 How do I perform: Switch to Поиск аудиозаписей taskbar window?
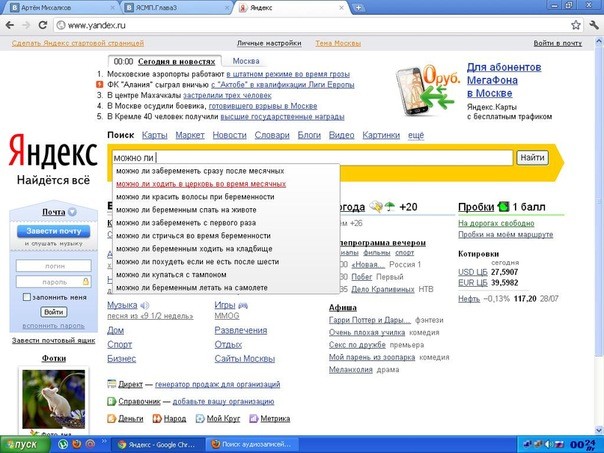(x=253, y=445)
